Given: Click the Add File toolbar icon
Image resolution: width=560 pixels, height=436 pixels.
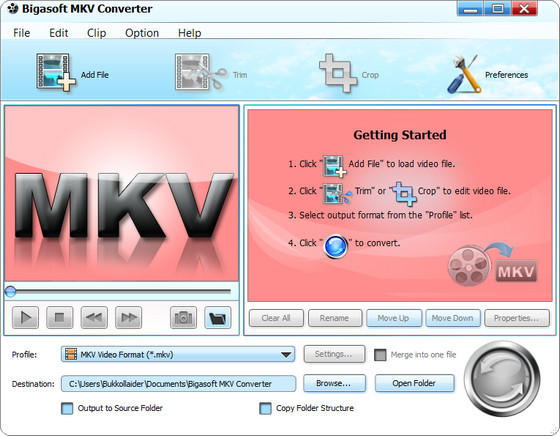Looking at the screenshot, I should 56,72.
